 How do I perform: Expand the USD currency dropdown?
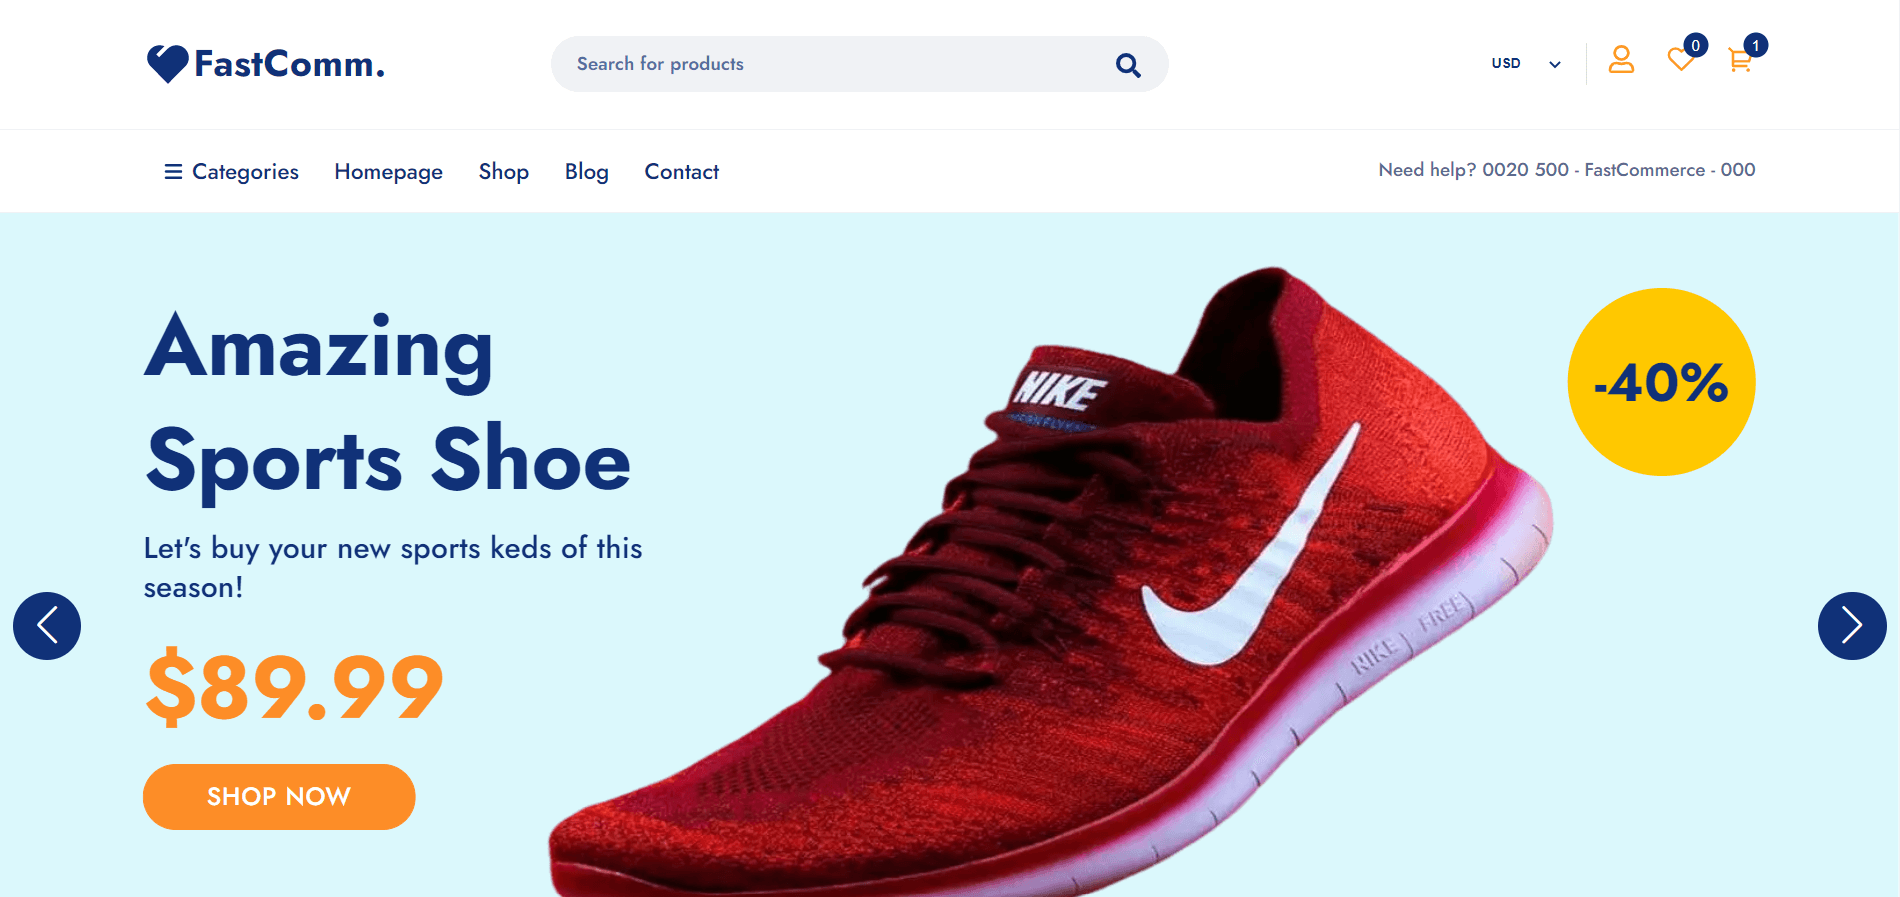[x=1526, y=63]
